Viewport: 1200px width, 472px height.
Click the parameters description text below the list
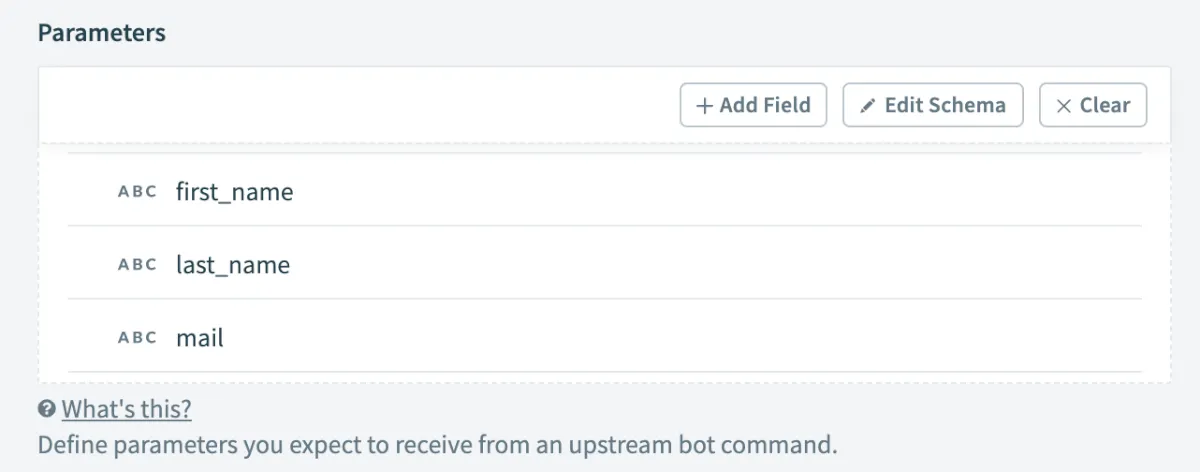point(436,443)
